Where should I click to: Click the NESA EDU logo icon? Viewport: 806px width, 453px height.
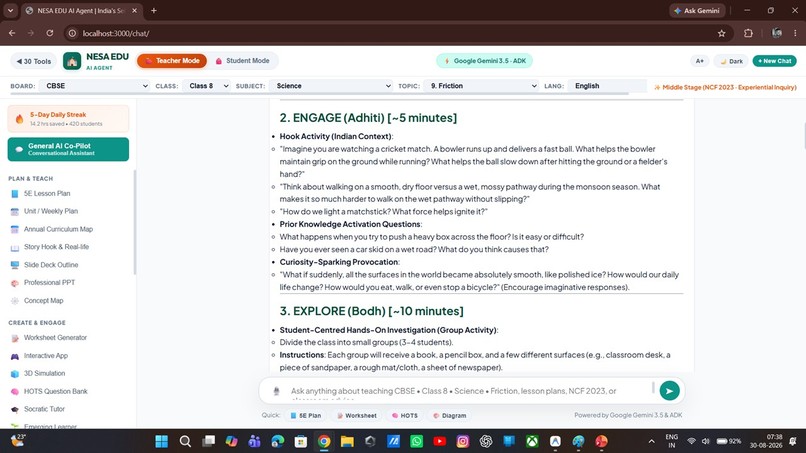point(72,61)
